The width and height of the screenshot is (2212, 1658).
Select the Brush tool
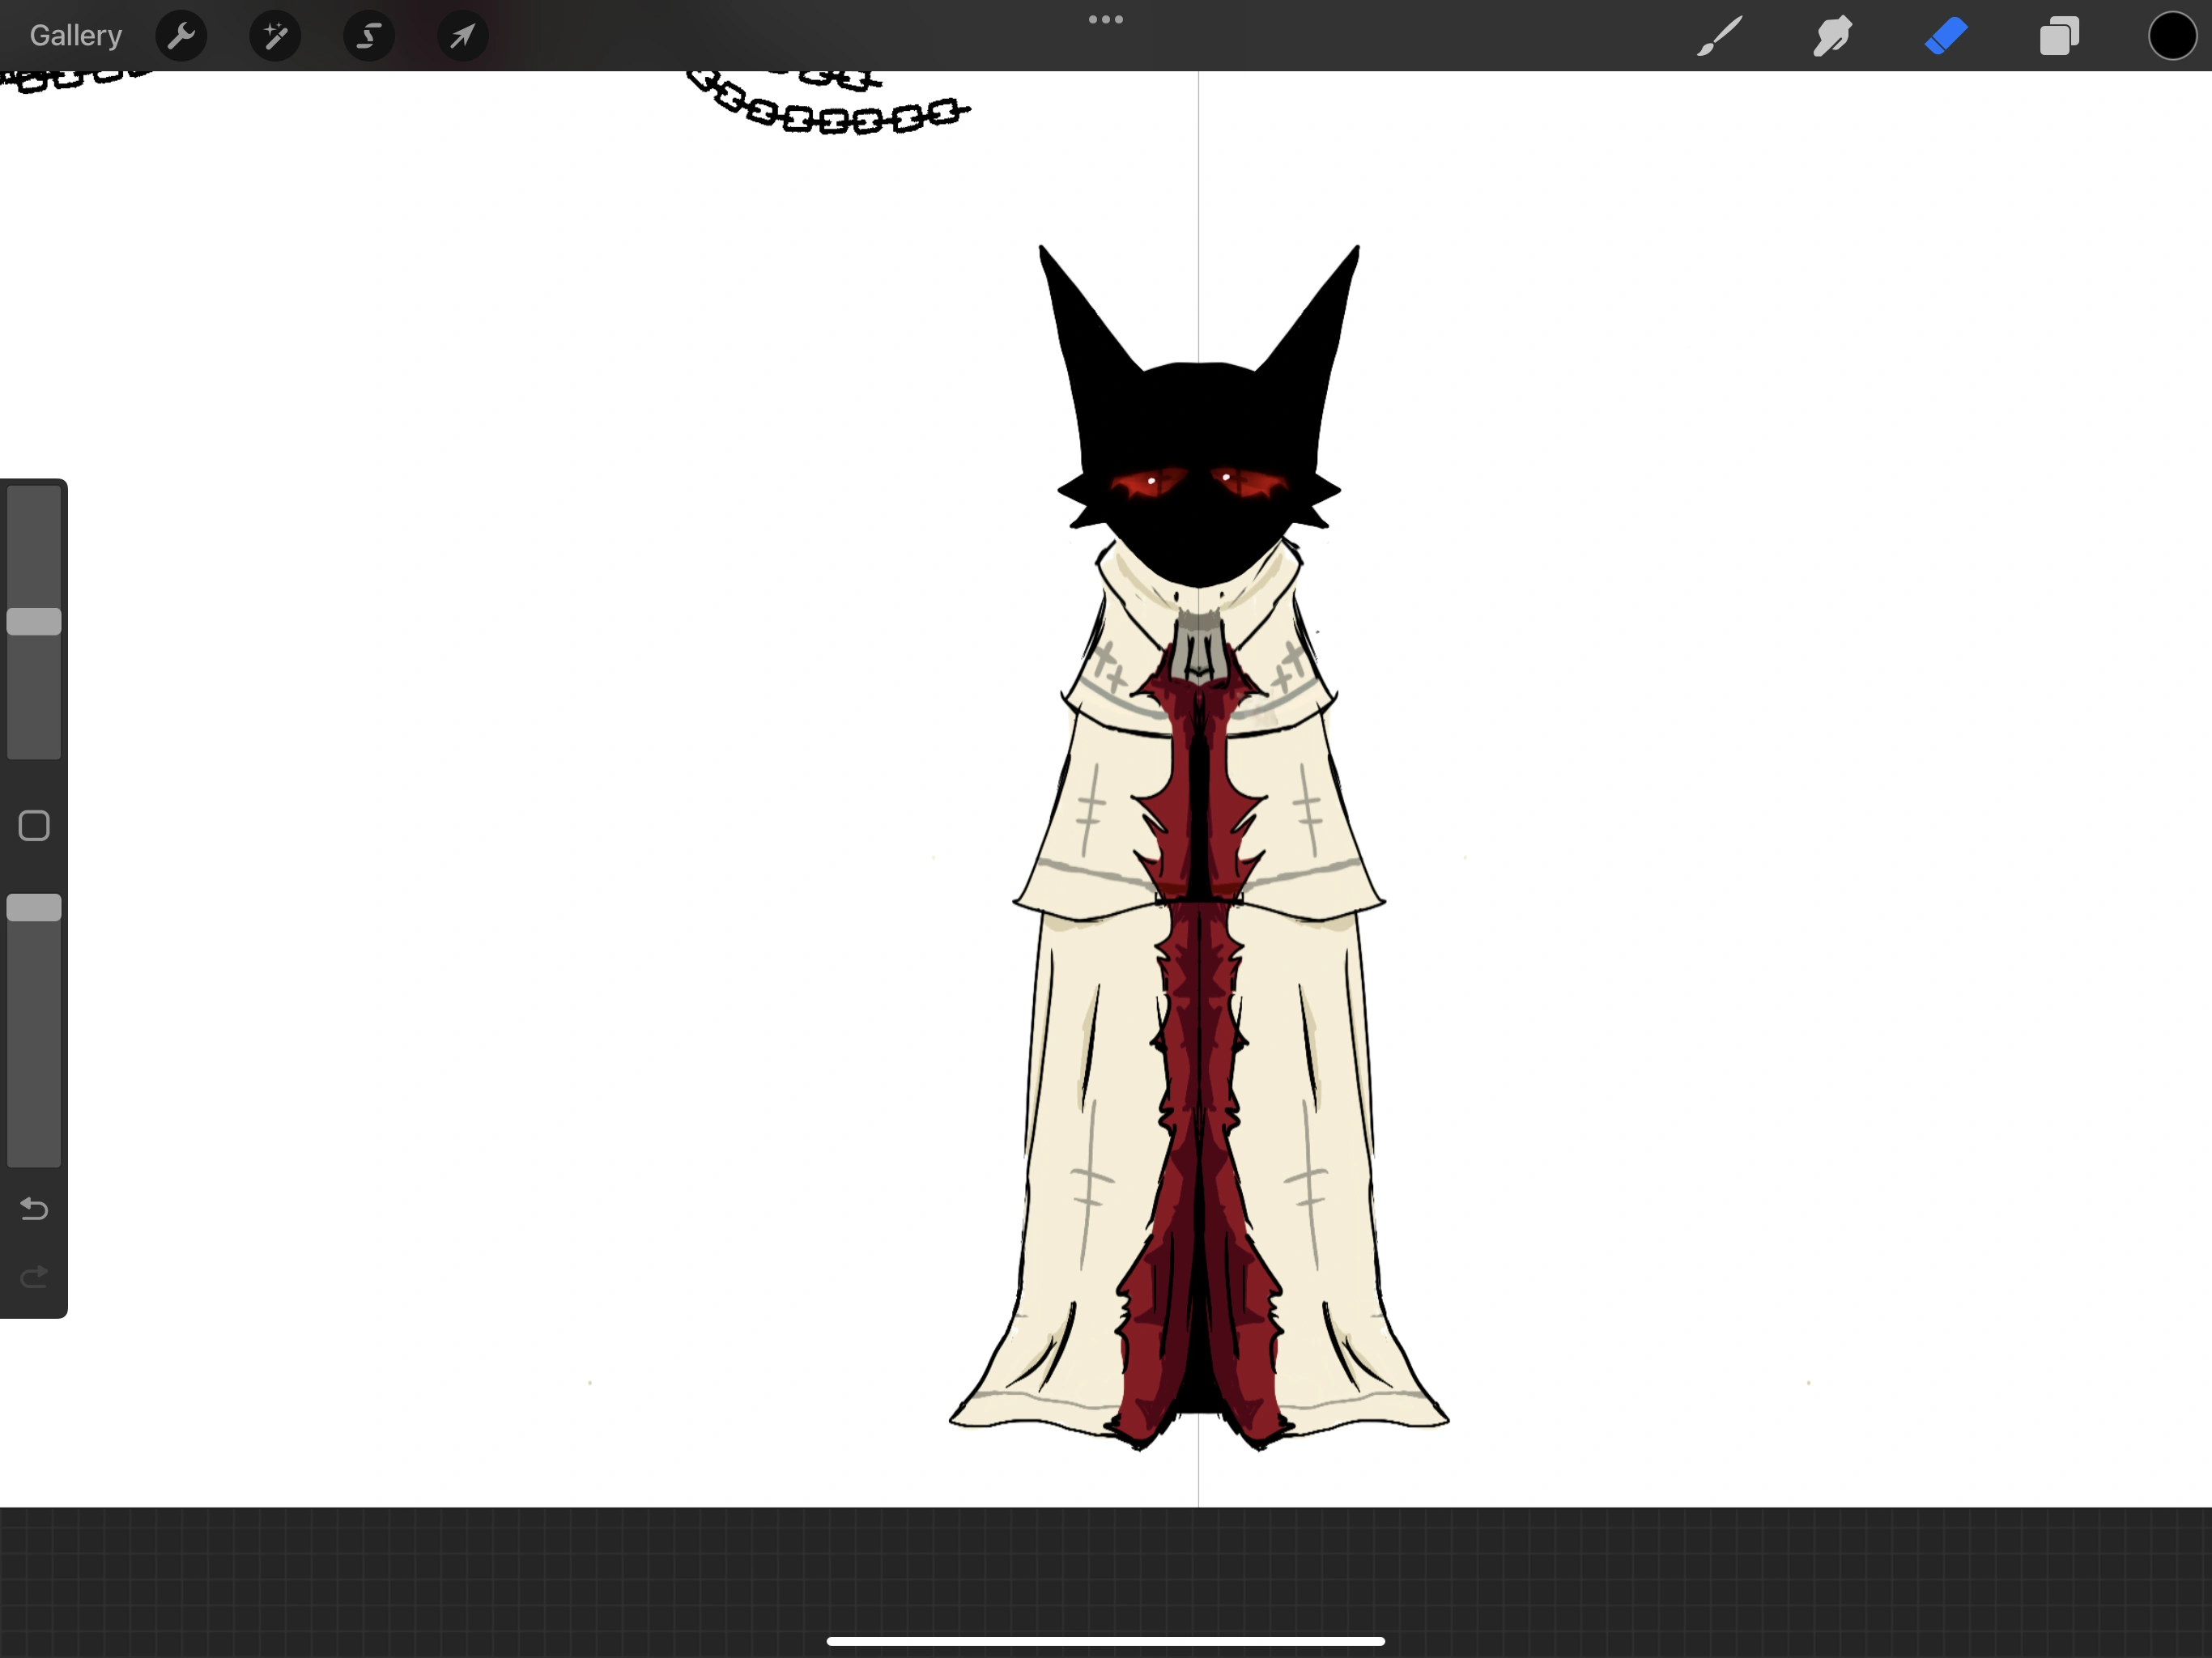tap(1720, 37)
